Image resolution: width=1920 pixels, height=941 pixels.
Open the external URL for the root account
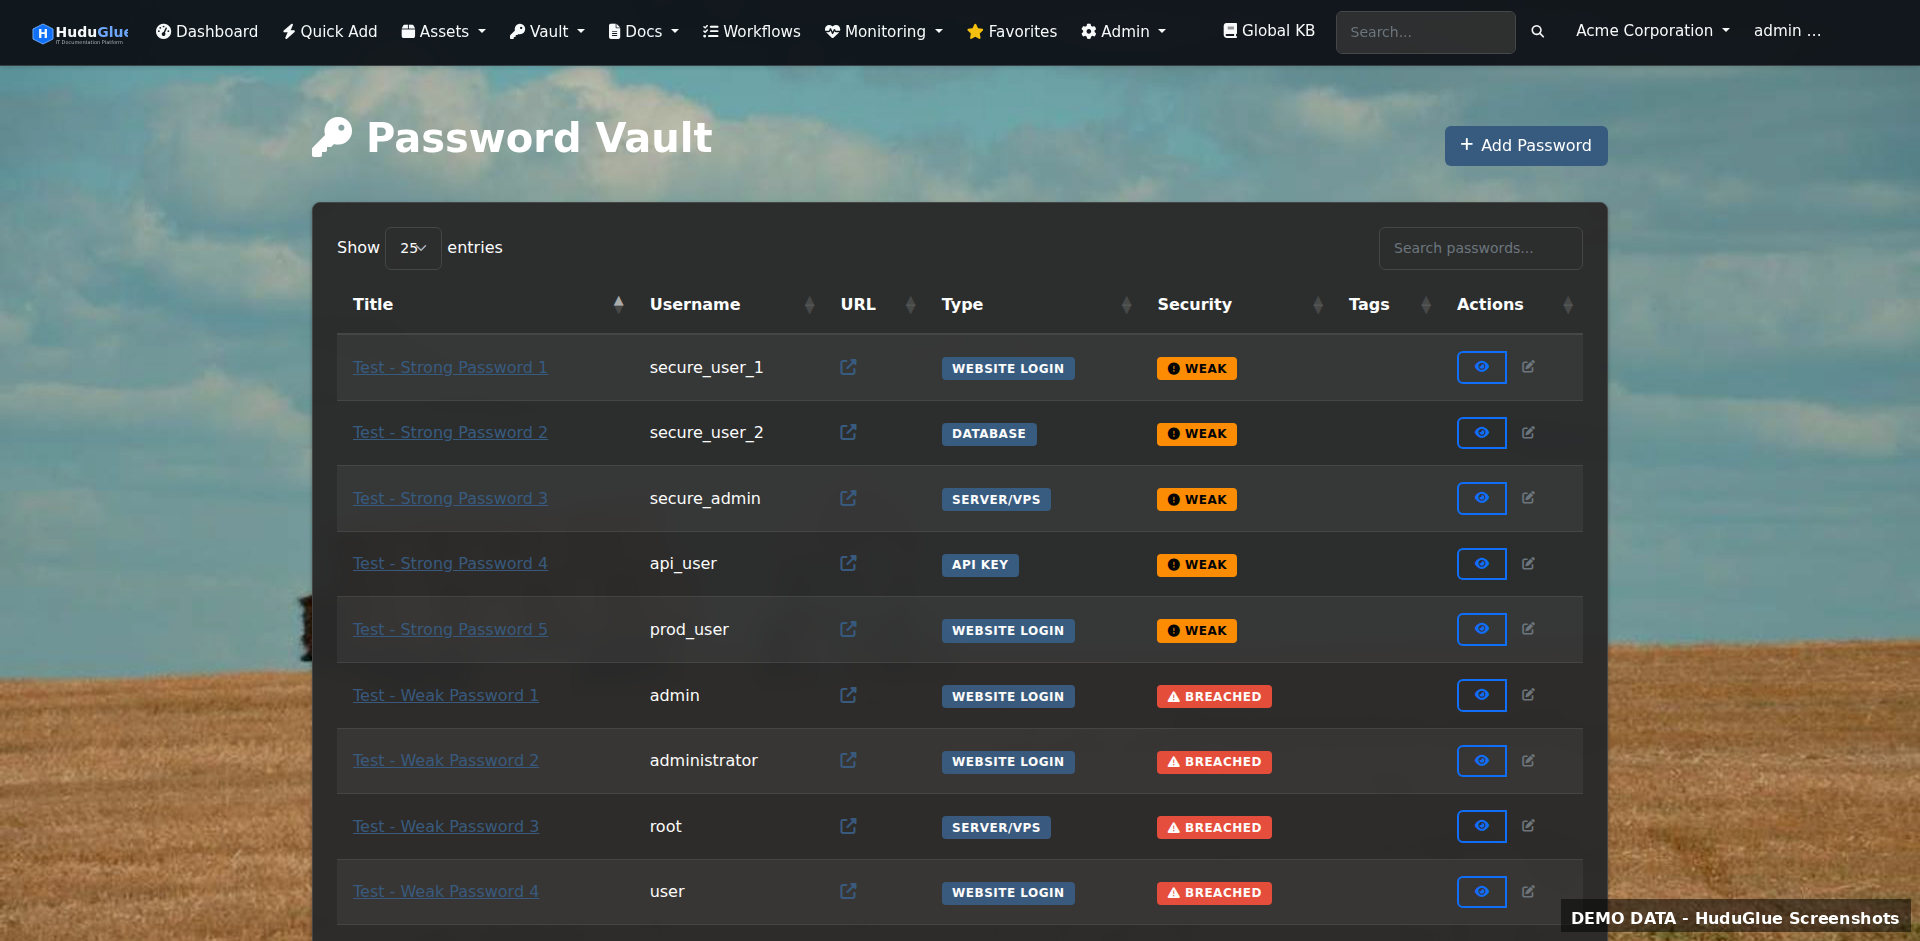[x=847, y=826]
